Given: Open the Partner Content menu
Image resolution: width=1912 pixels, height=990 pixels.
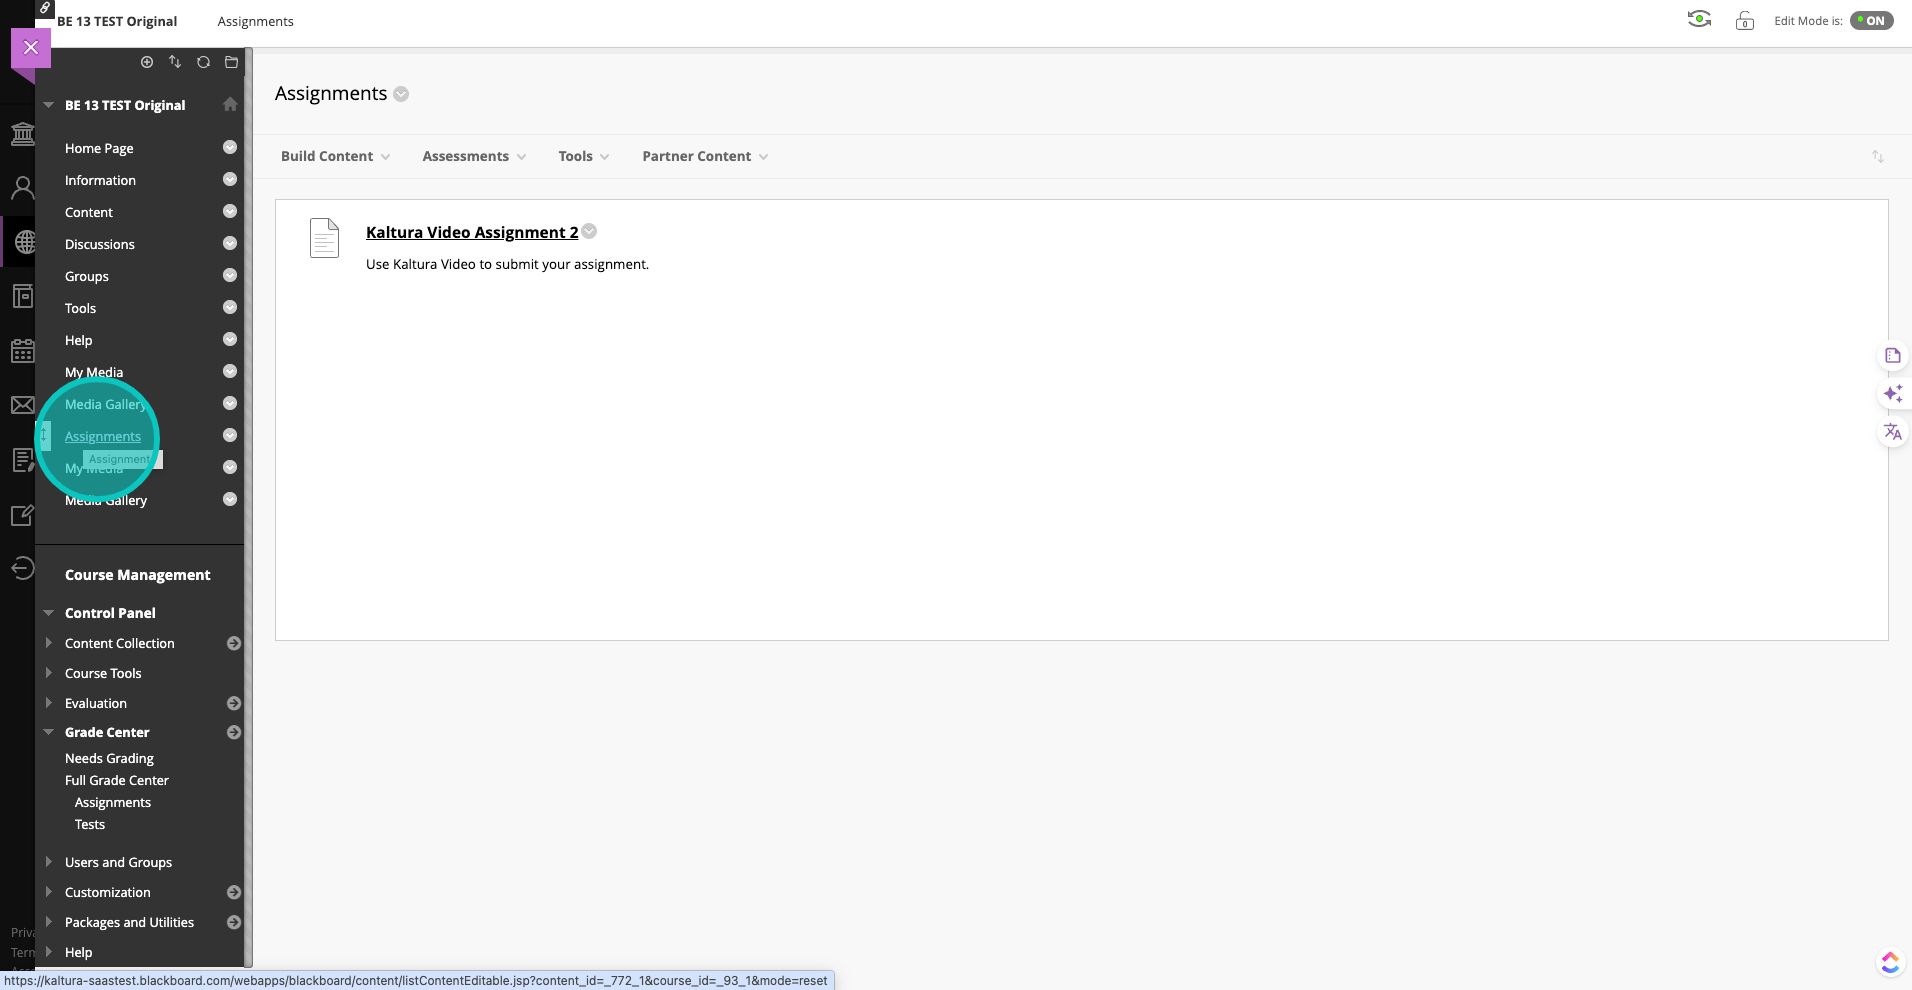Looking at the screenshot, I should pos(704,156).
